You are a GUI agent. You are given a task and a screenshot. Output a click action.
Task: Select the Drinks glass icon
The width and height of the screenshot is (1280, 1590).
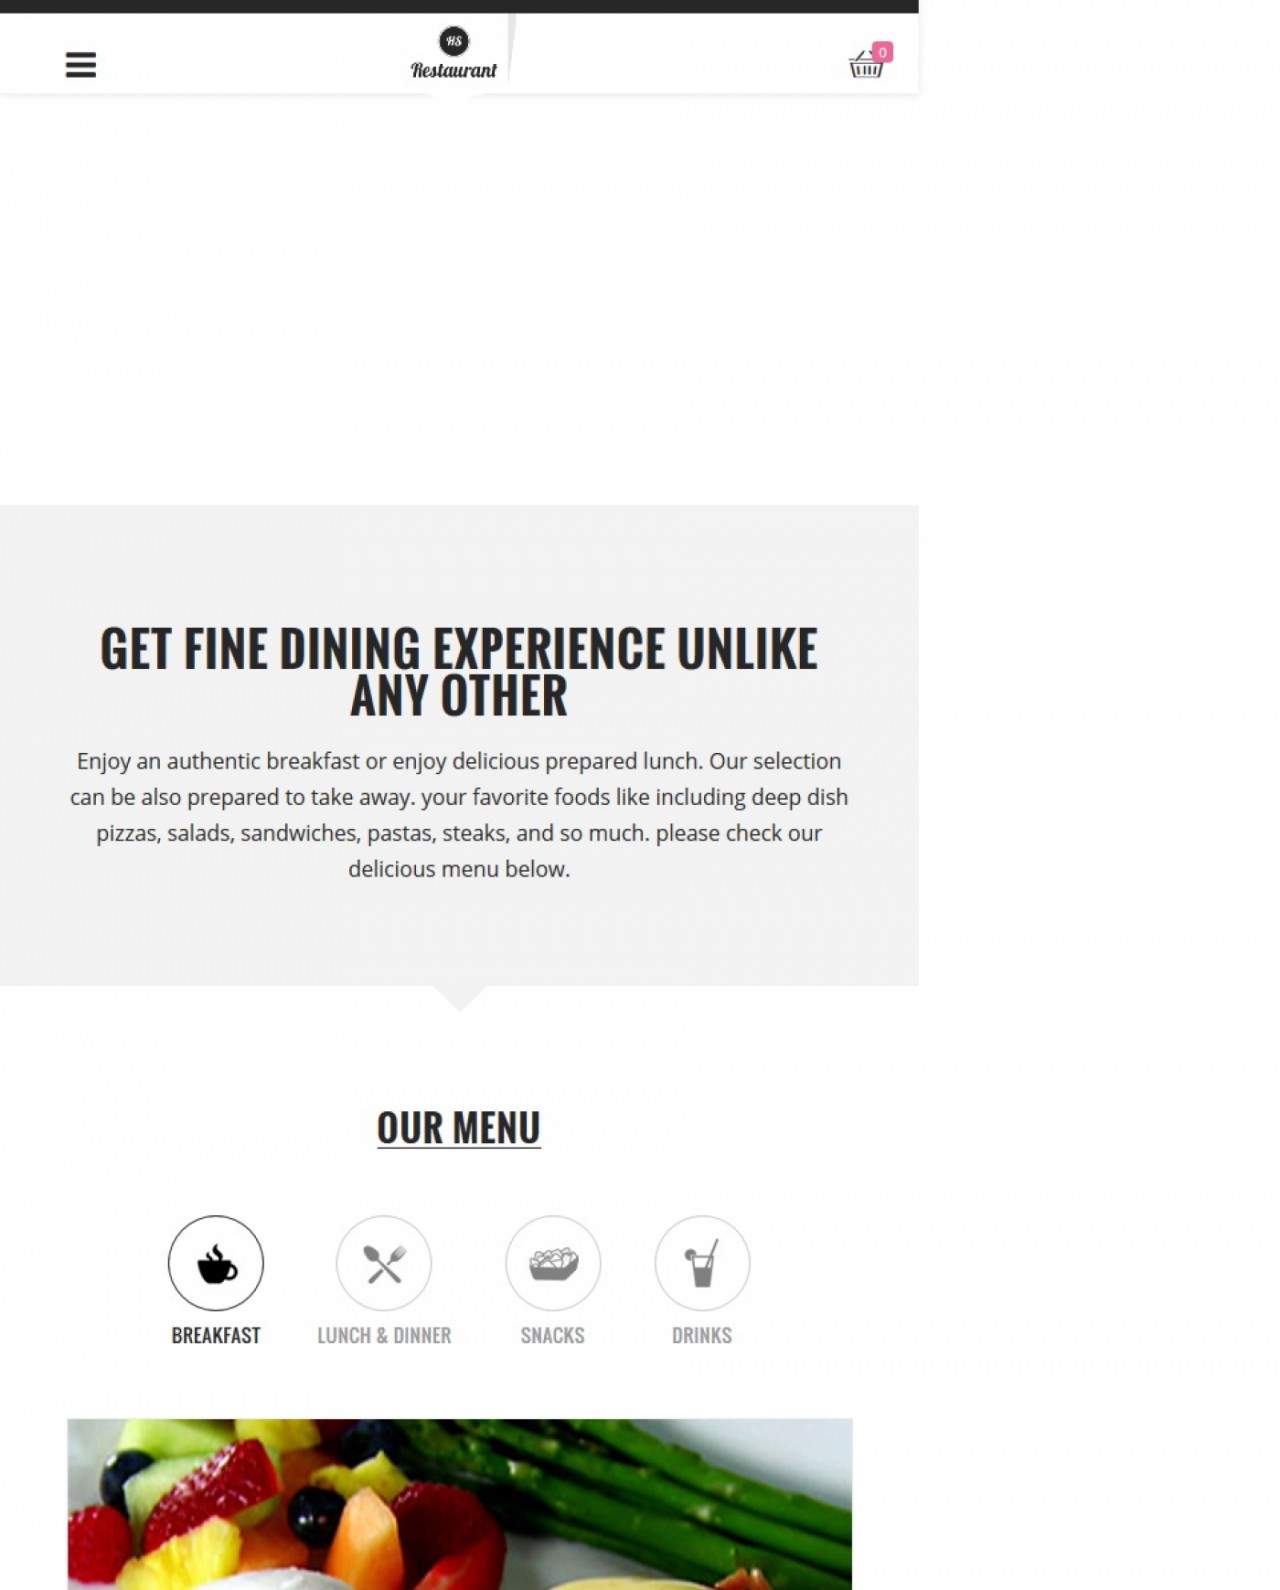tap(702, 1263)
